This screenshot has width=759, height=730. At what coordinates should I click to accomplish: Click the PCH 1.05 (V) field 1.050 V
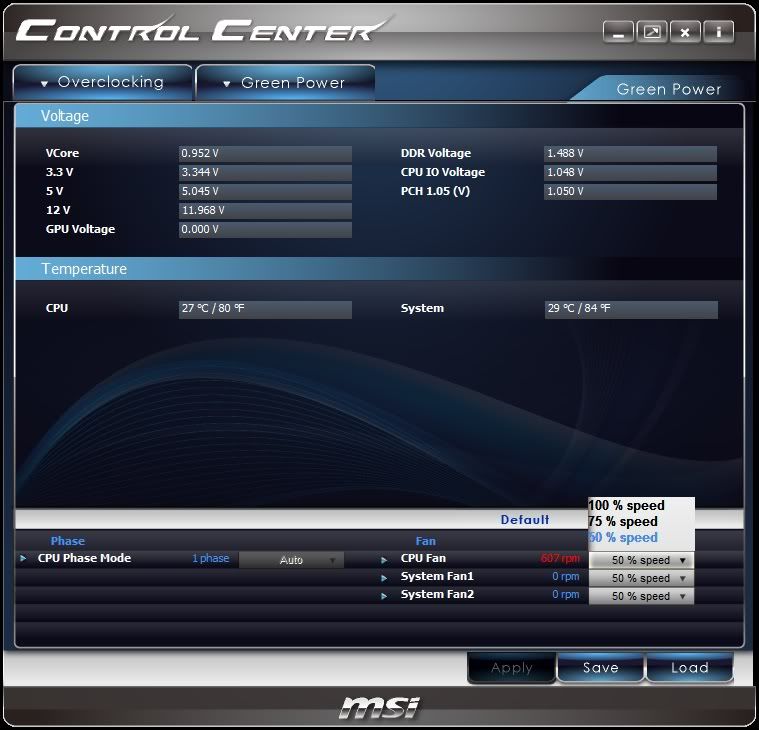pyautogui.click(x=630, y=191)
